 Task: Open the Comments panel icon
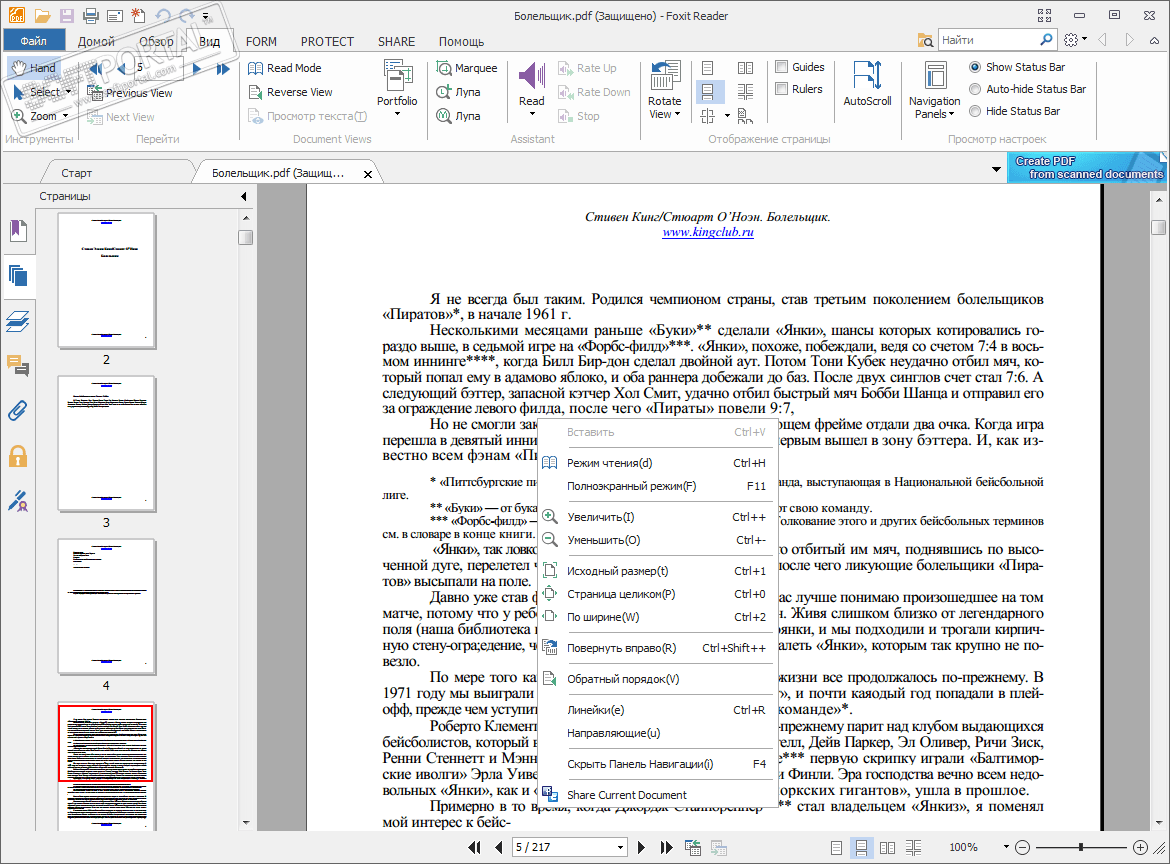click(18, 366)
